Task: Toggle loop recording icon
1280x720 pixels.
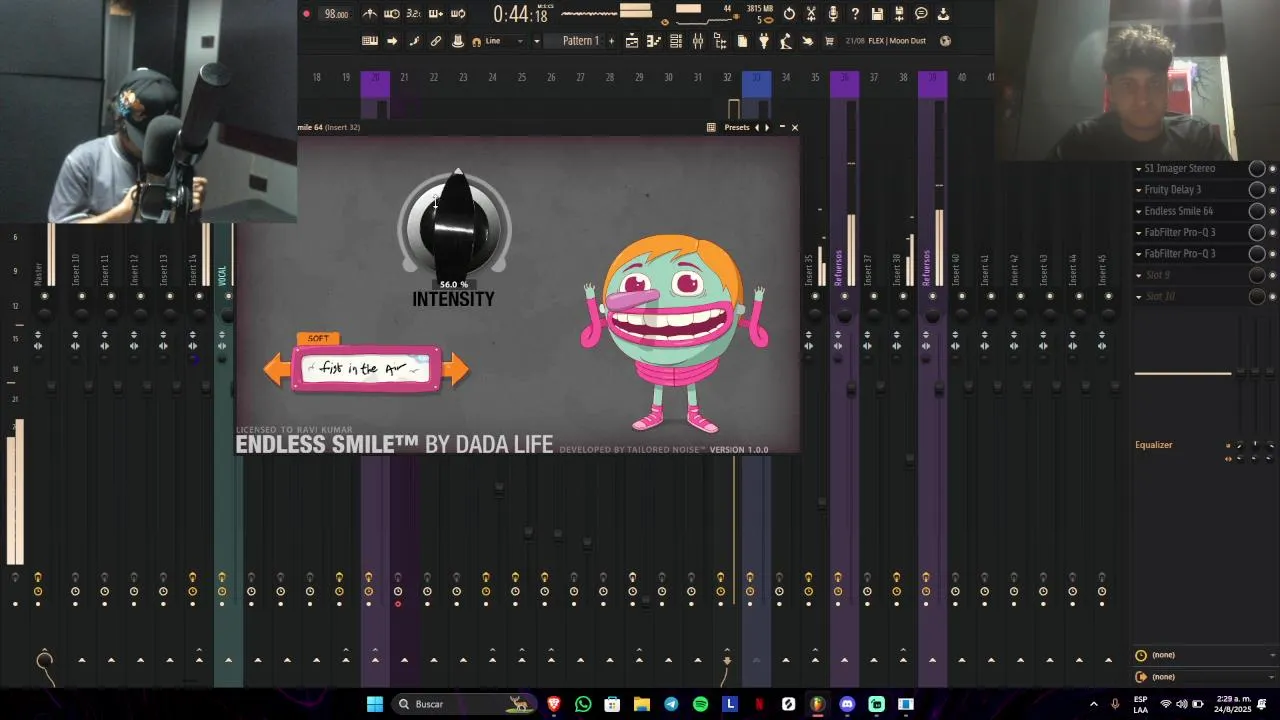Action: [x=458, y=14]
